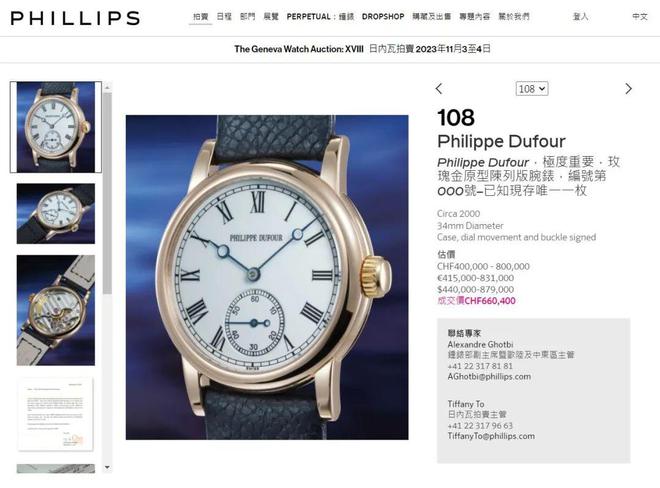Open The Geneva Watch Auction: XVIII link
This screenshot has width=660, height=488.
click(x=299, y=49)
